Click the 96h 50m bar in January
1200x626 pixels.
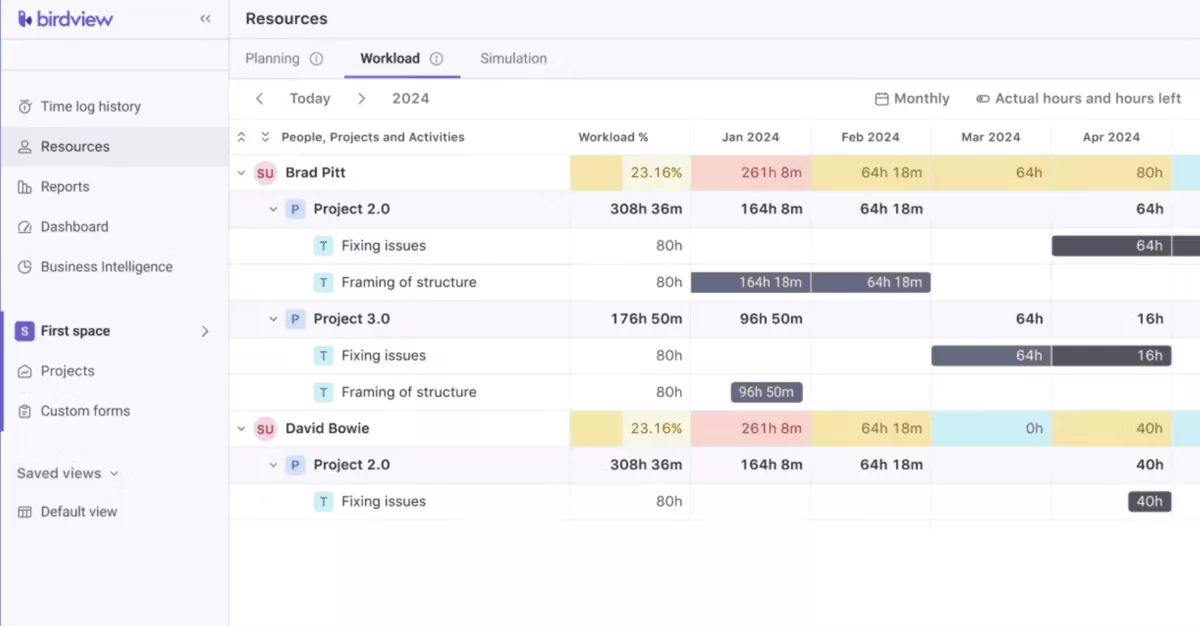click(x=766, y=392)
